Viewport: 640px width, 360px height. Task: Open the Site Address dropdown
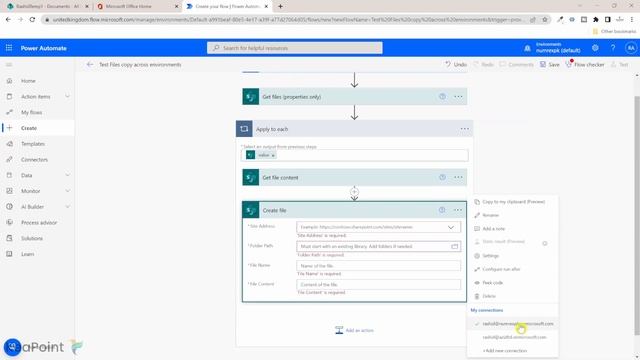(x=451, y=227)
